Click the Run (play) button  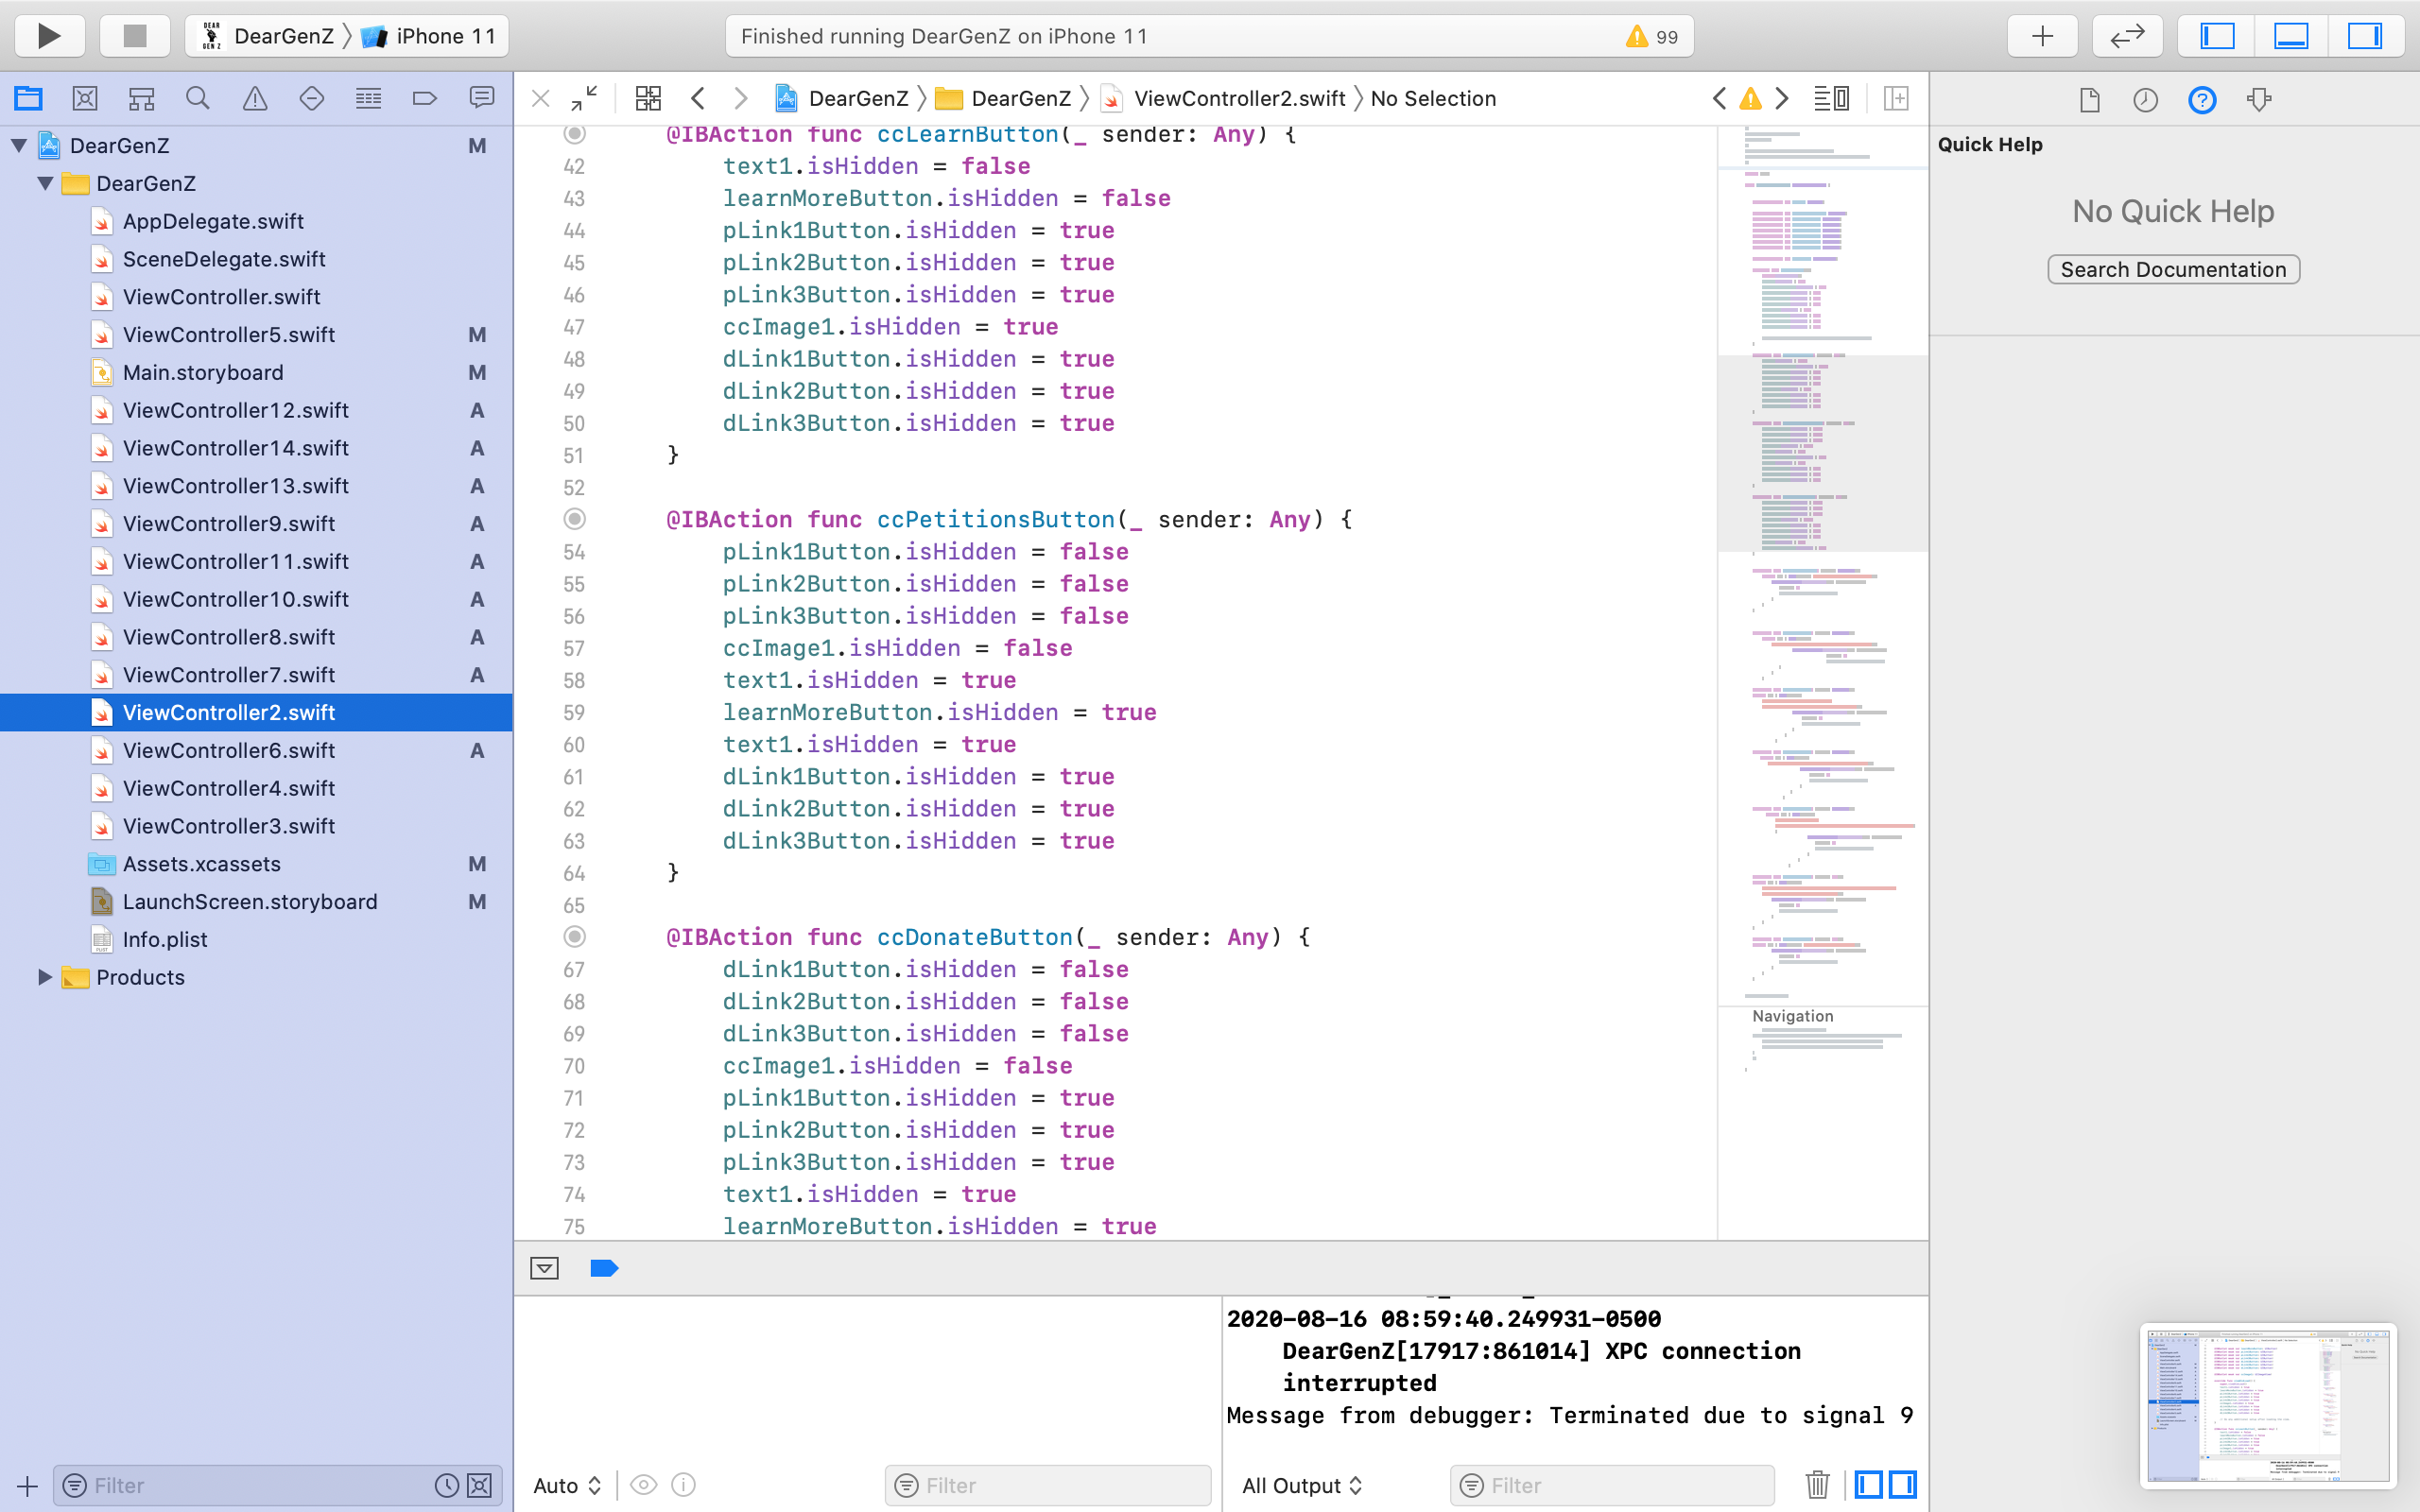48,36
